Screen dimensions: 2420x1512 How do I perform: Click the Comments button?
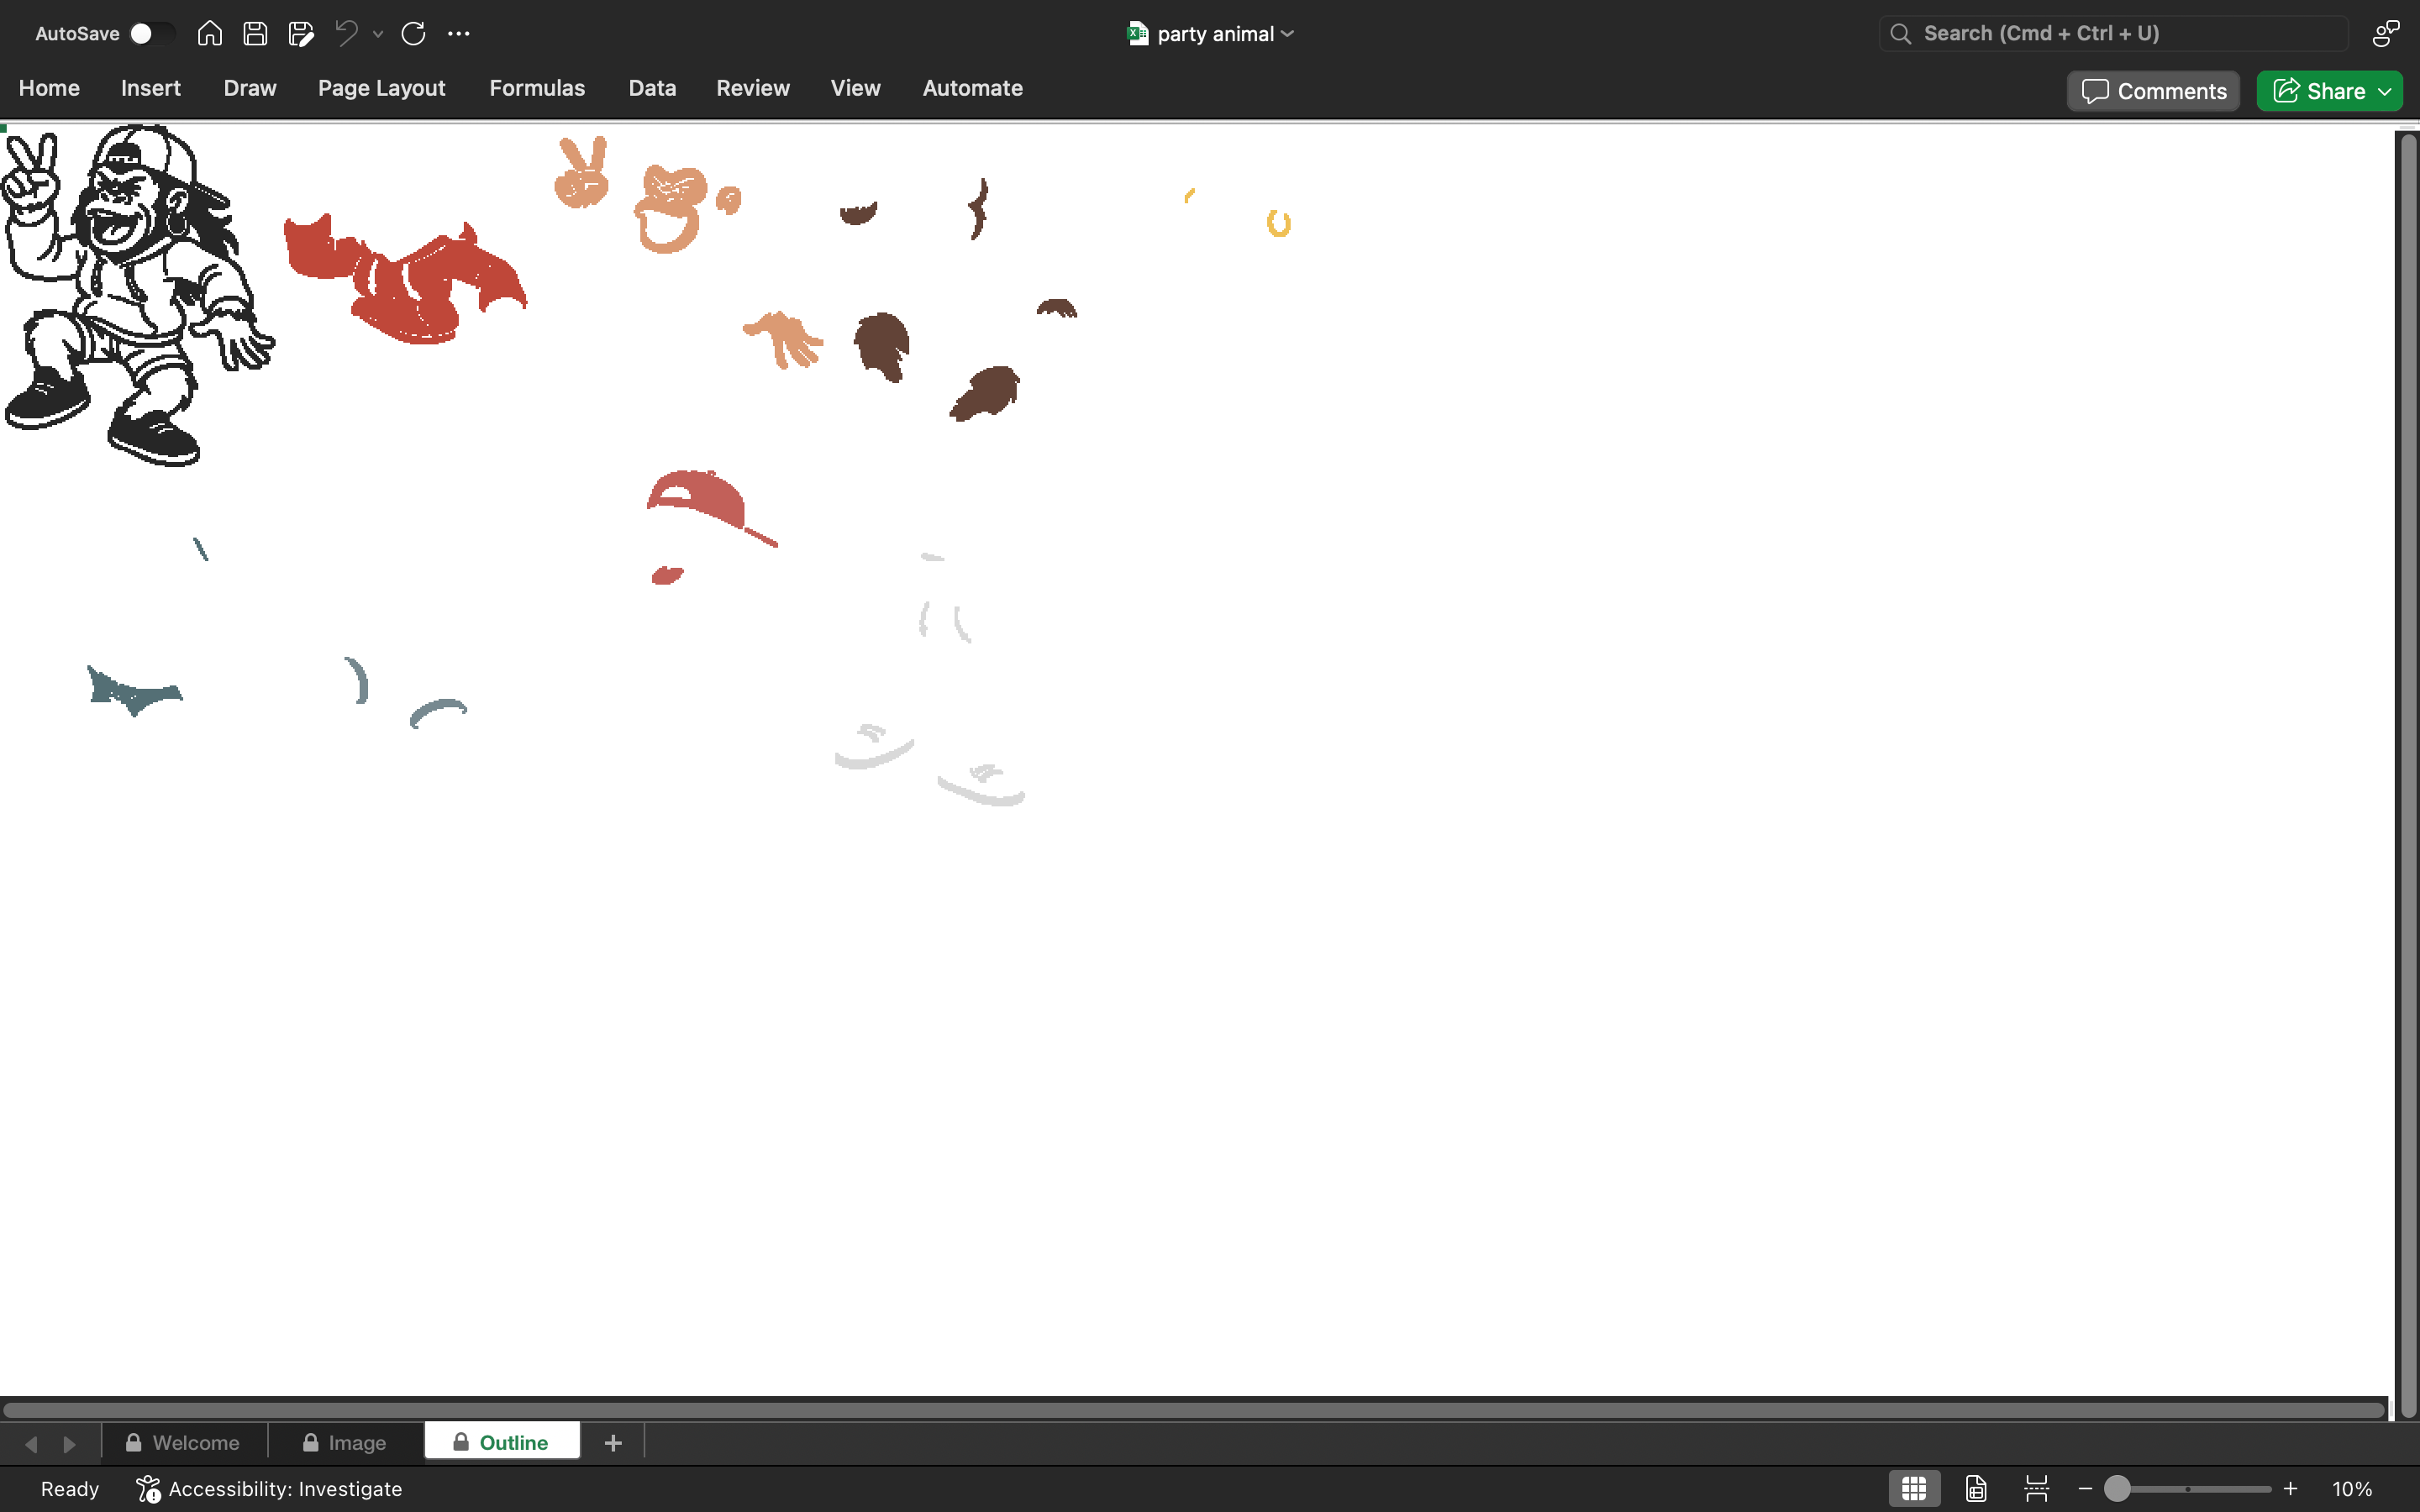point(2154,91)
